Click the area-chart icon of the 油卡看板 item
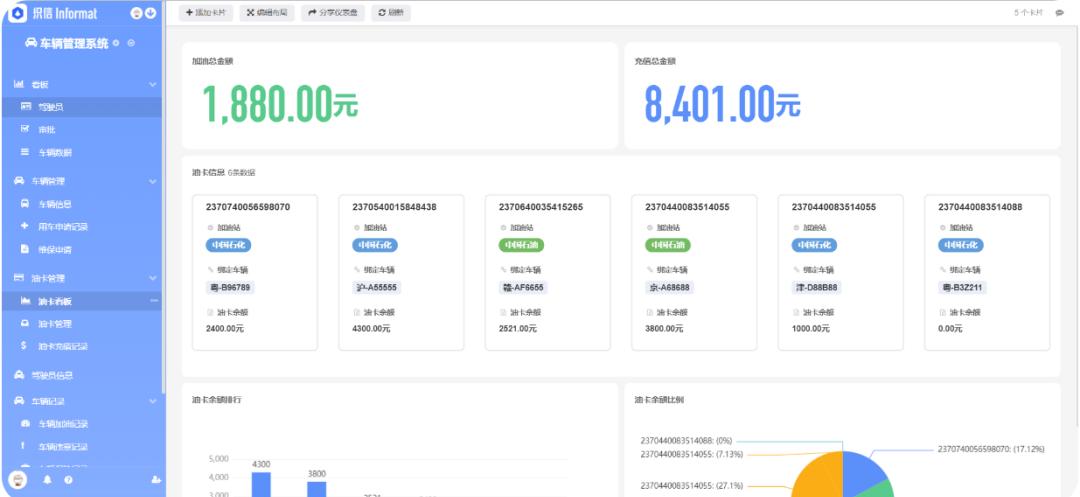The height and width of the screenshot is (497, 1080). click(x=25, y=301)
